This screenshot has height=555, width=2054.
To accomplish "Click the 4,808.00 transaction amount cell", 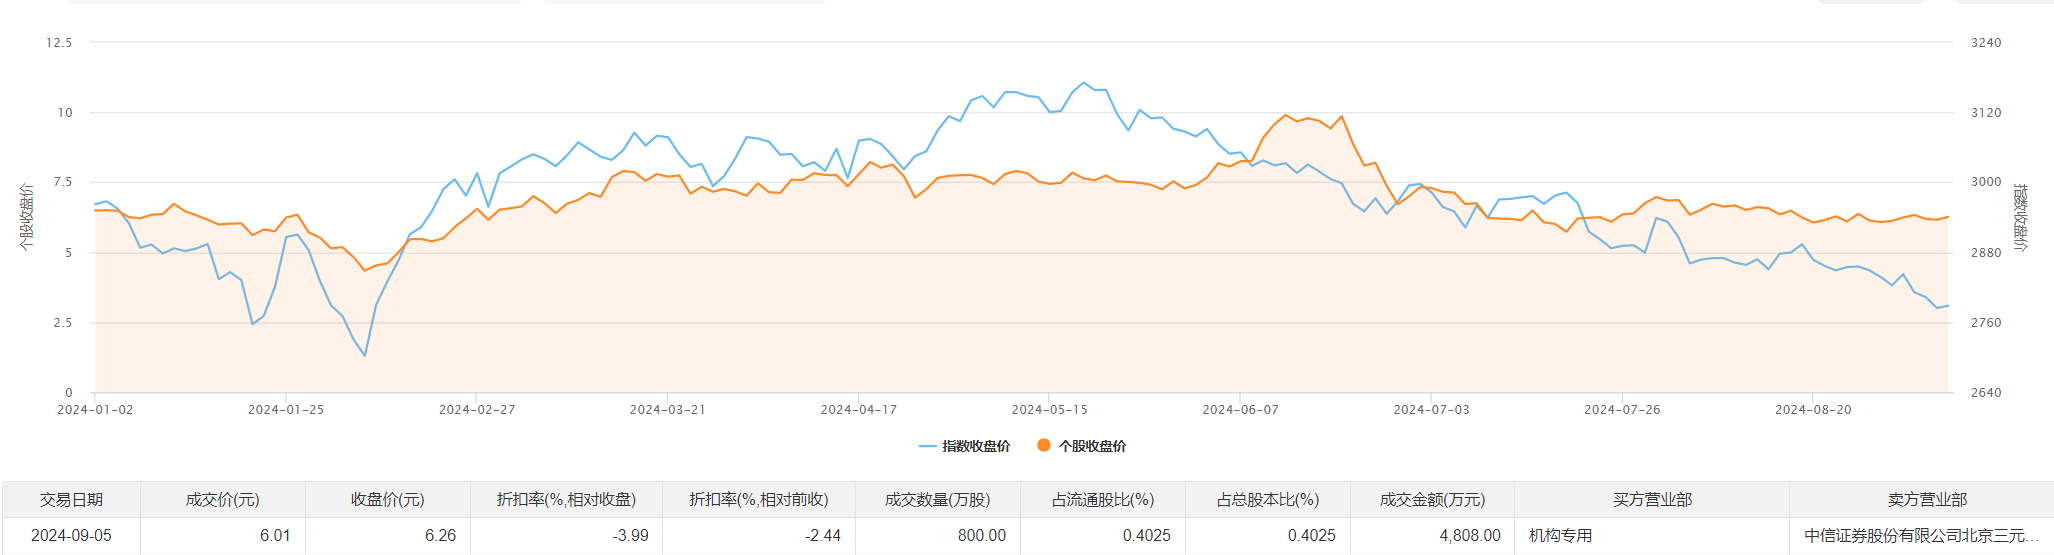I will coord(1470,535).
